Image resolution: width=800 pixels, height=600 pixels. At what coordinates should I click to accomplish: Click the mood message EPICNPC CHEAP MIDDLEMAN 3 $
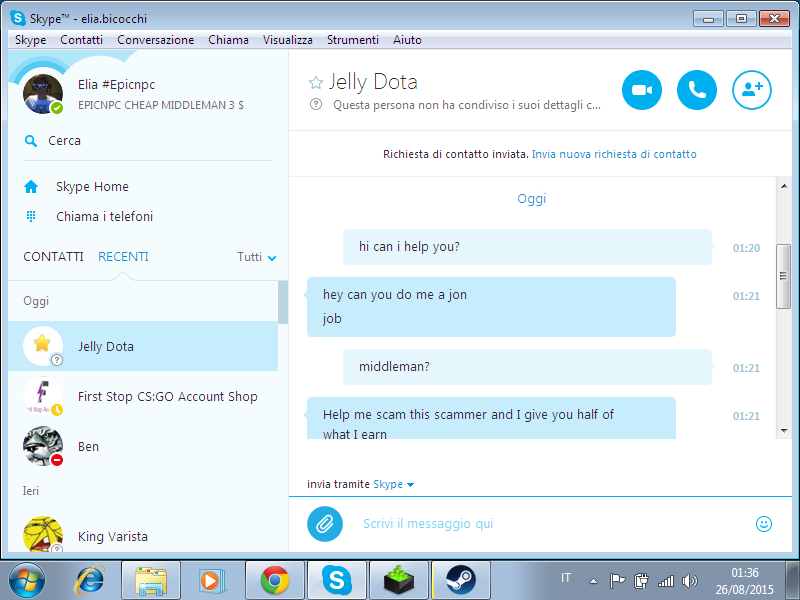[x=161, y=105]
